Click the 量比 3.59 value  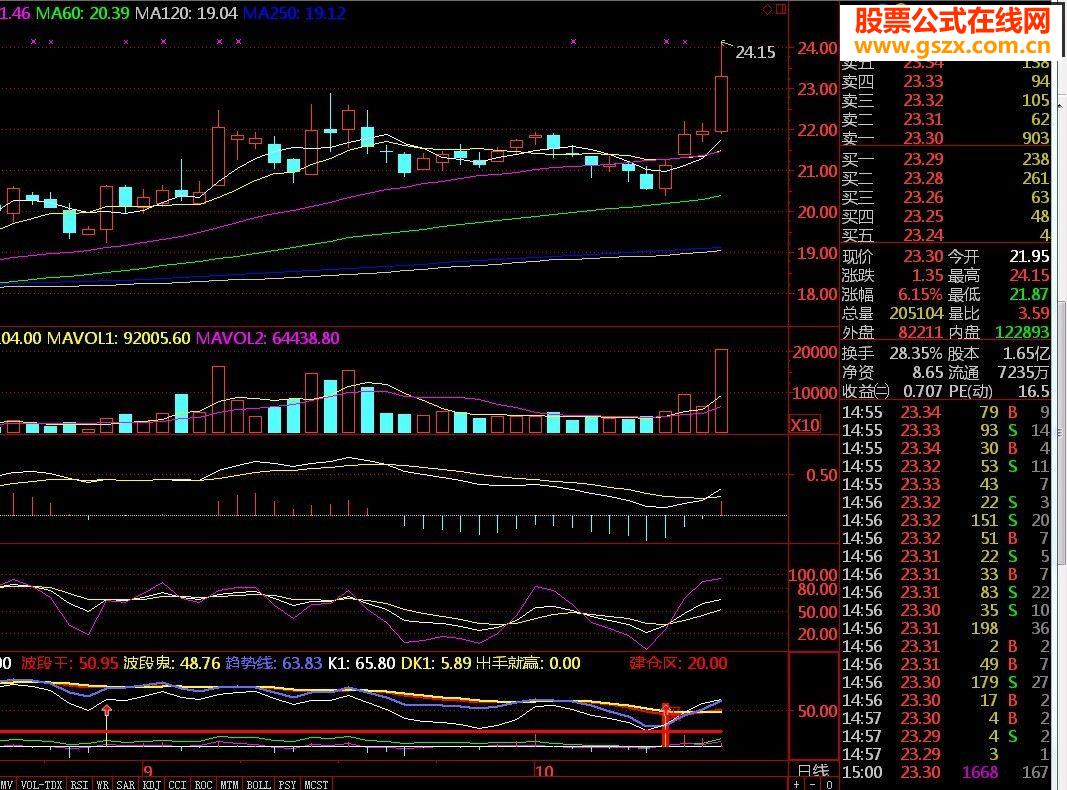[x=1033, y=314]
